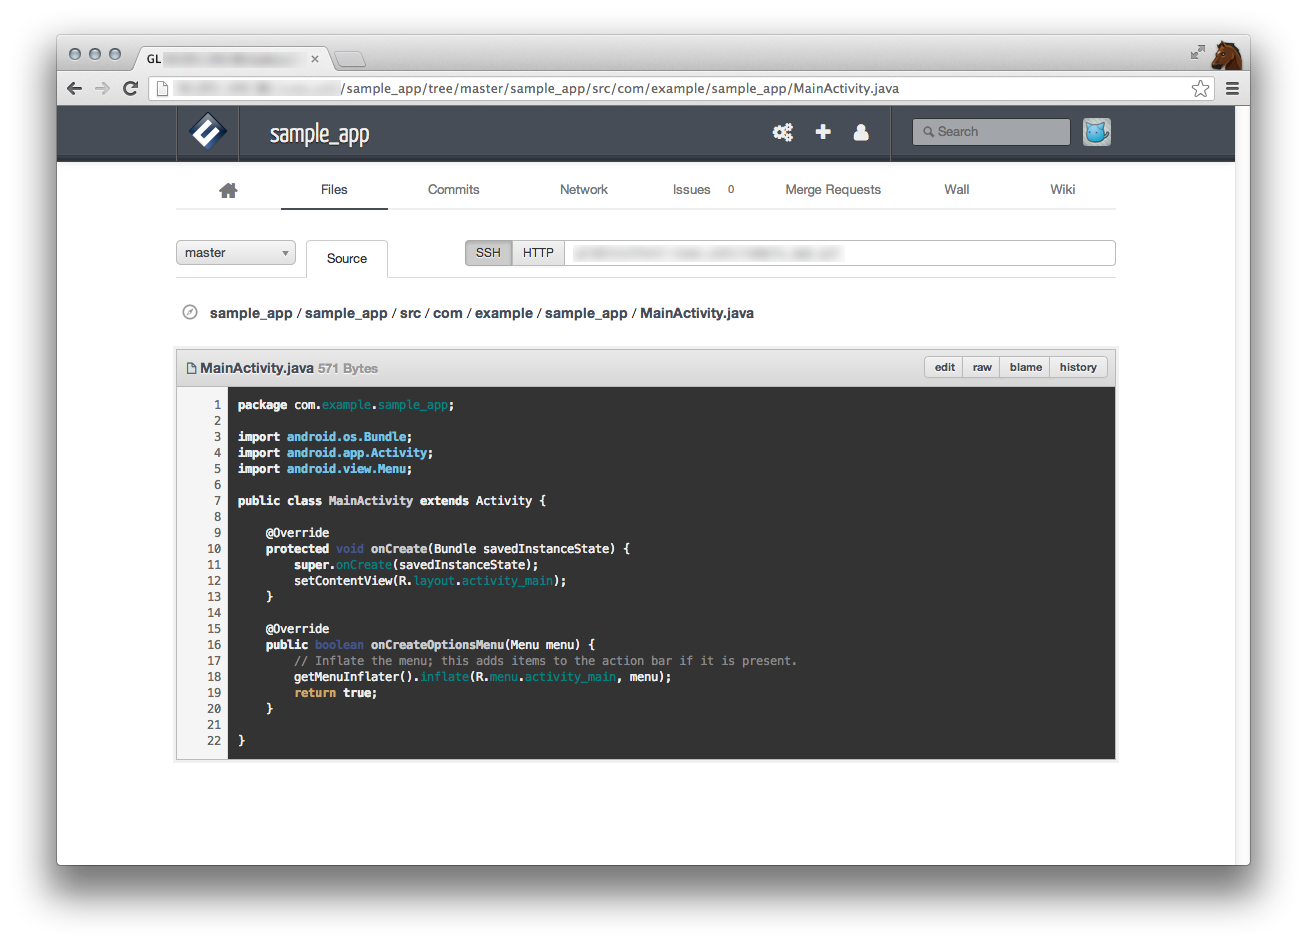The width and height of the screenshot is (1307, 944).
Task: Open the user profile silhouette icon
Action: click(861, 132)
